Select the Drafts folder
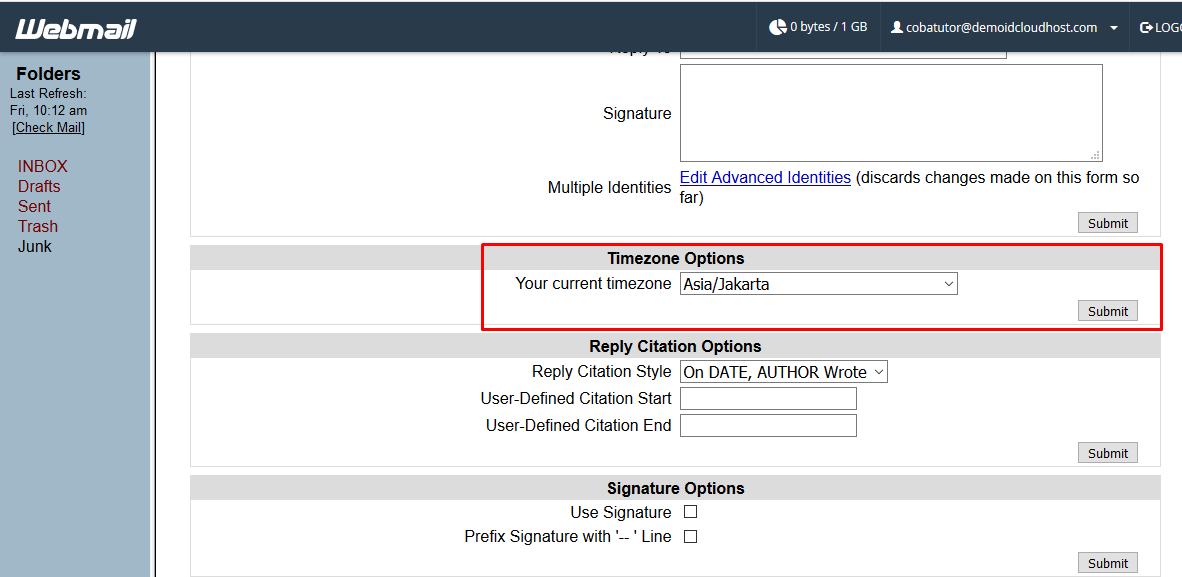Image resolution: width=1182 pixels, height=577 pixels. point(38,186)
